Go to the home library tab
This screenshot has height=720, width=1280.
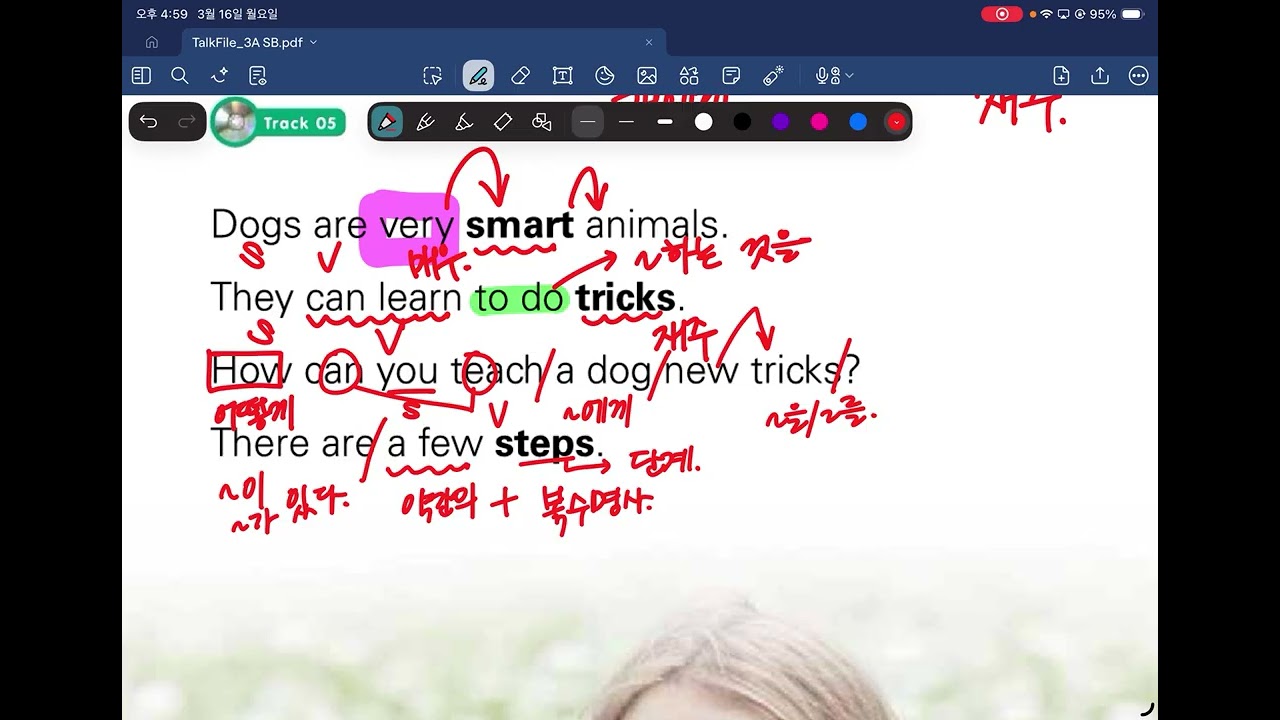152,42
